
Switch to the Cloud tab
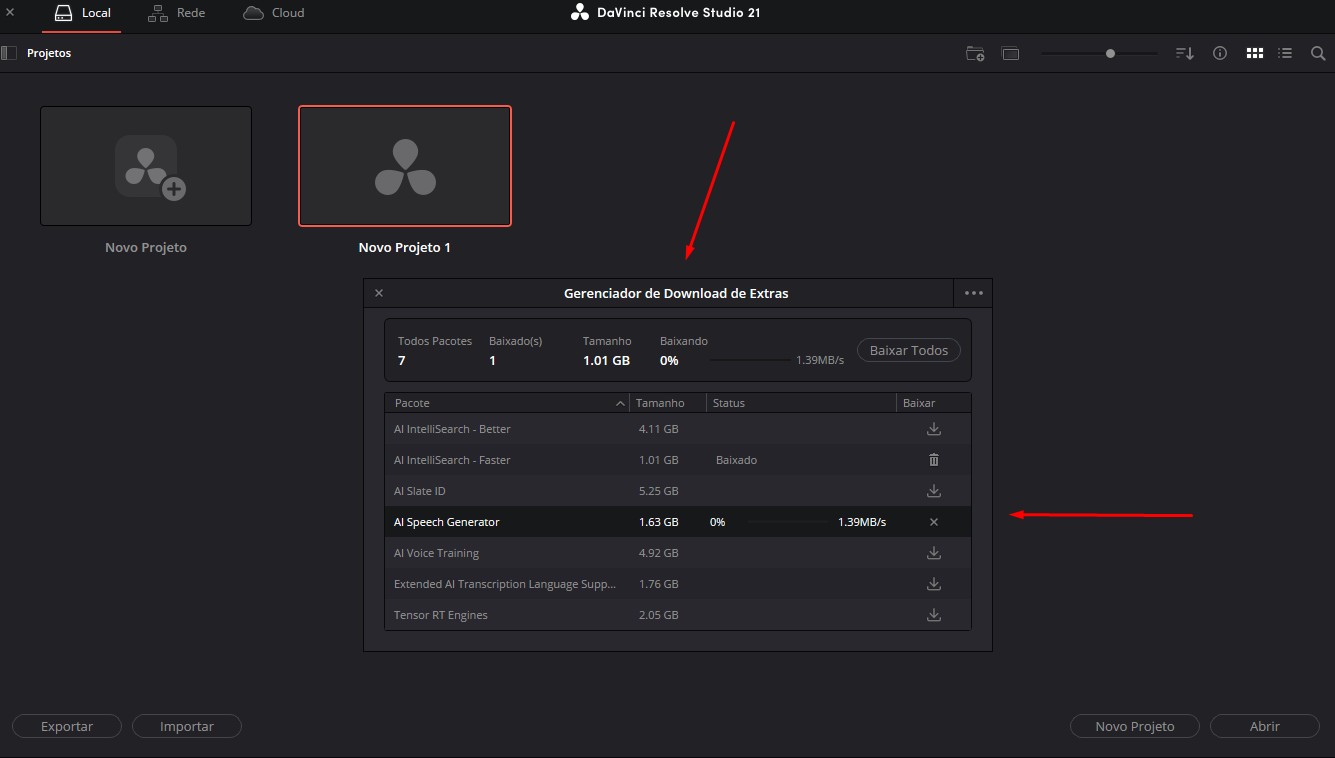[x=273, y=14]
